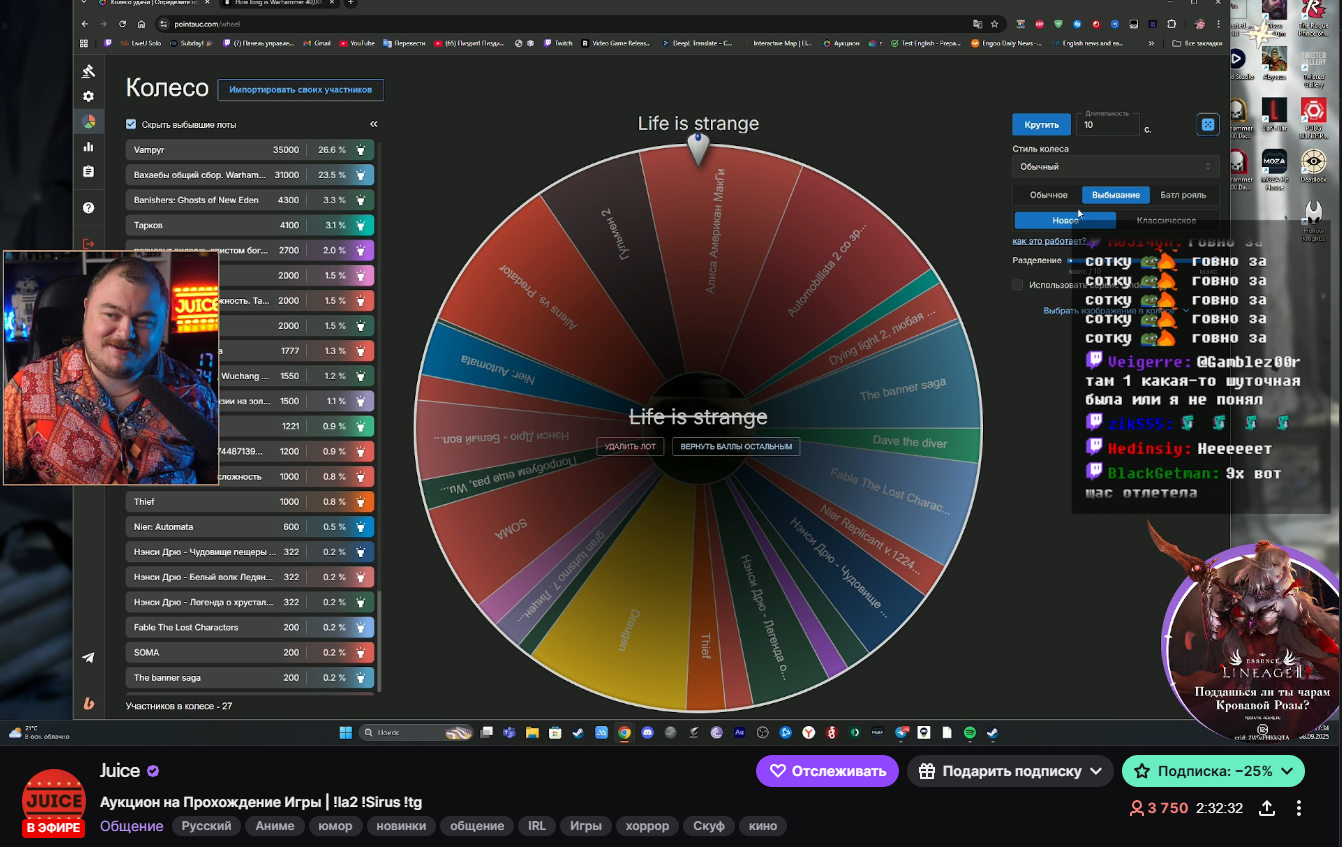Open the YouTube bookmark

pos(356,43)
